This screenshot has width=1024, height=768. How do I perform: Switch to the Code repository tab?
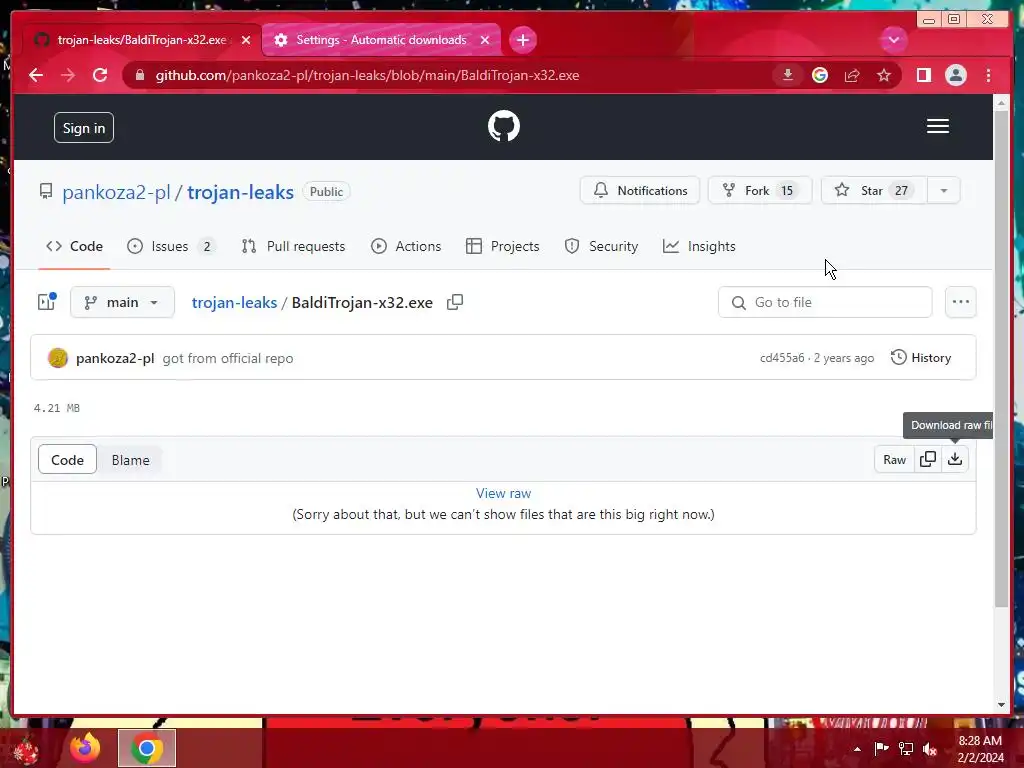[74, 246]
